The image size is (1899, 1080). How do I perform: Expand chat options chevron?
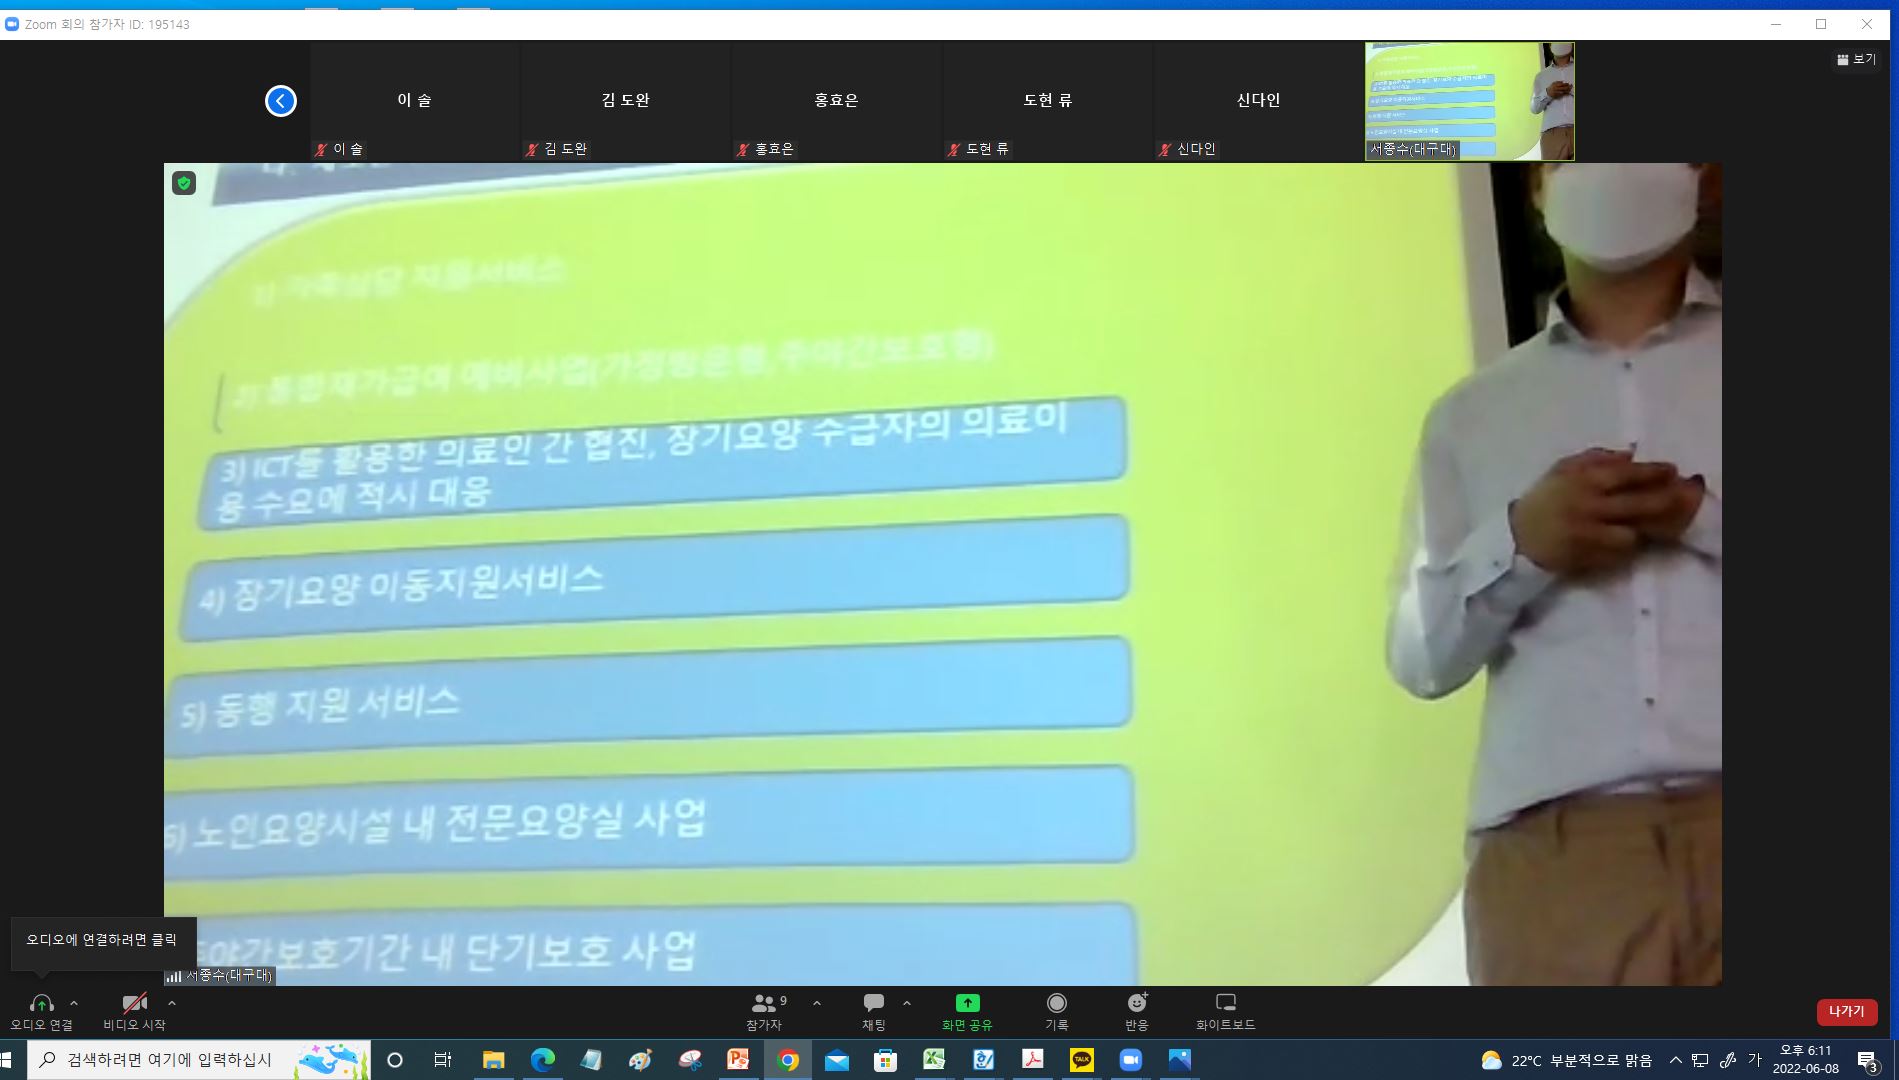coord(907,1003)
